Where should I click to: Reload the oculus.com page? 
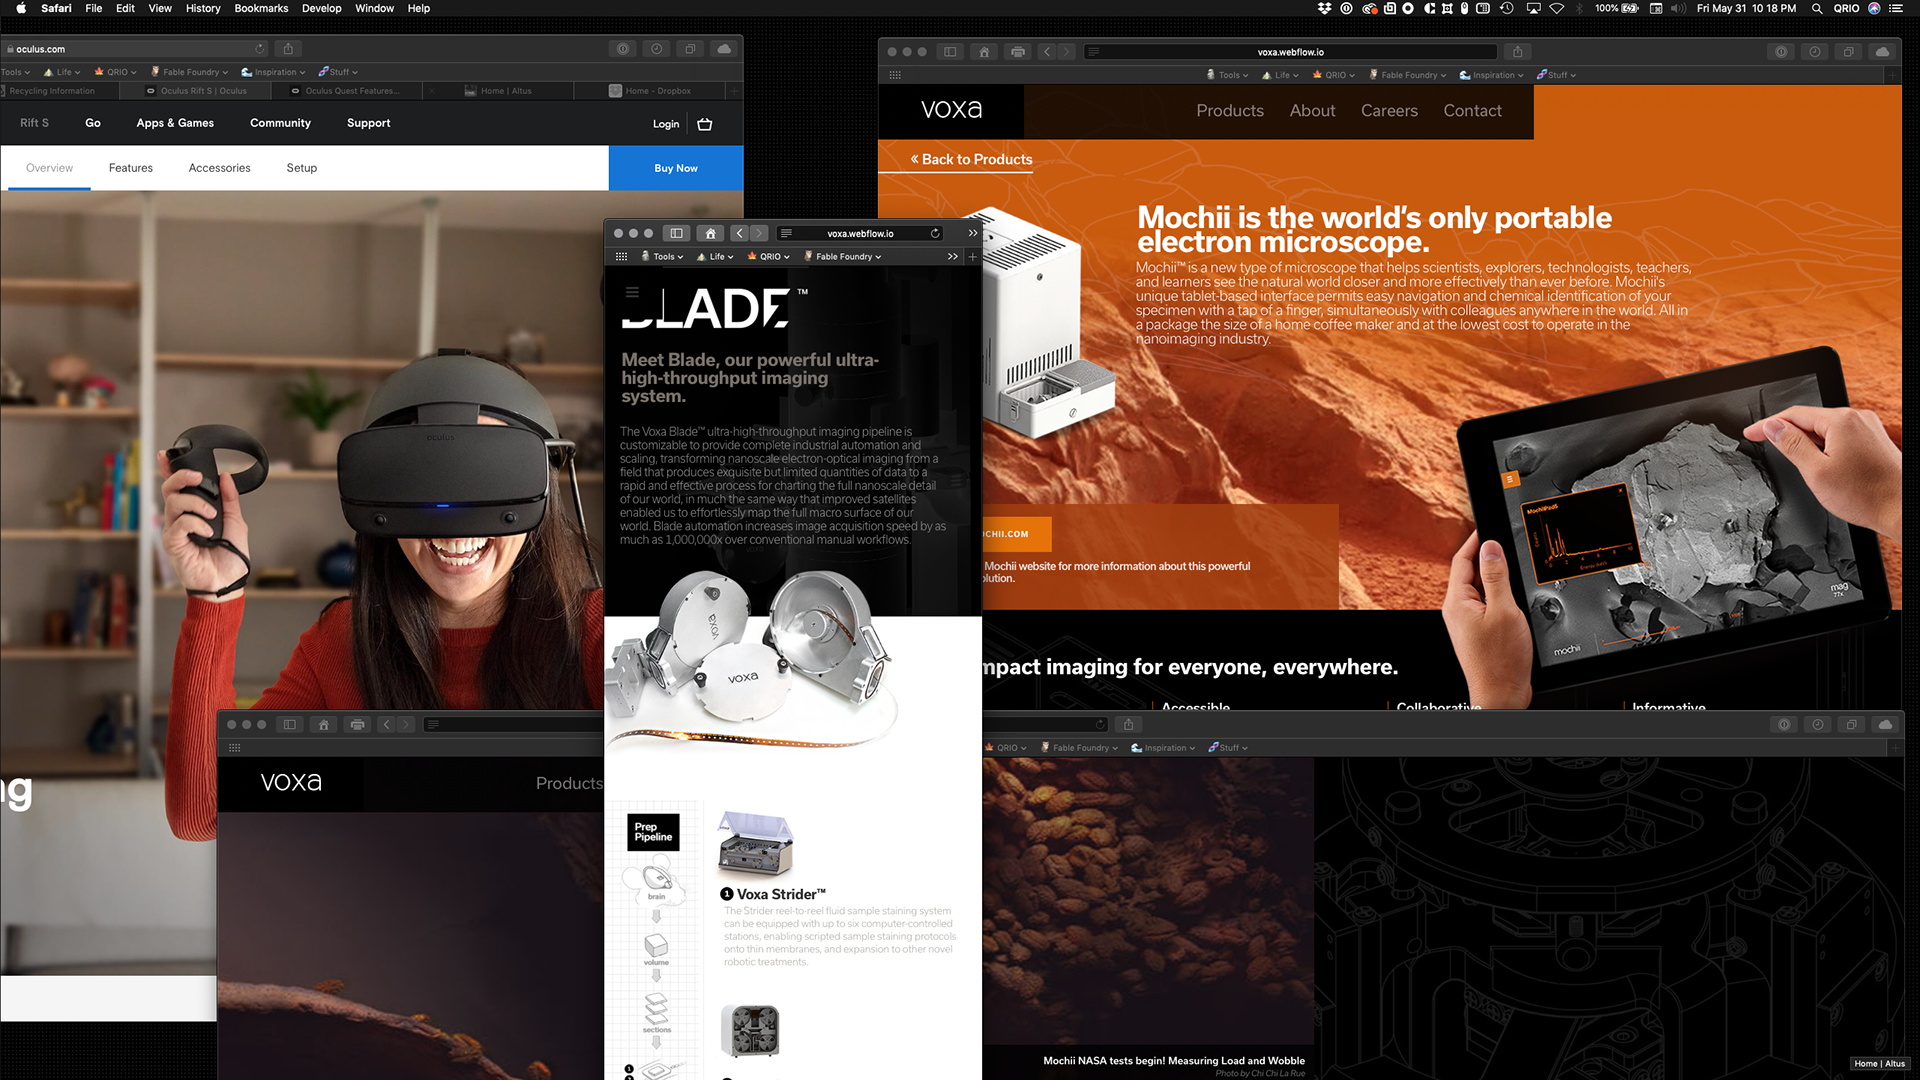260,49
